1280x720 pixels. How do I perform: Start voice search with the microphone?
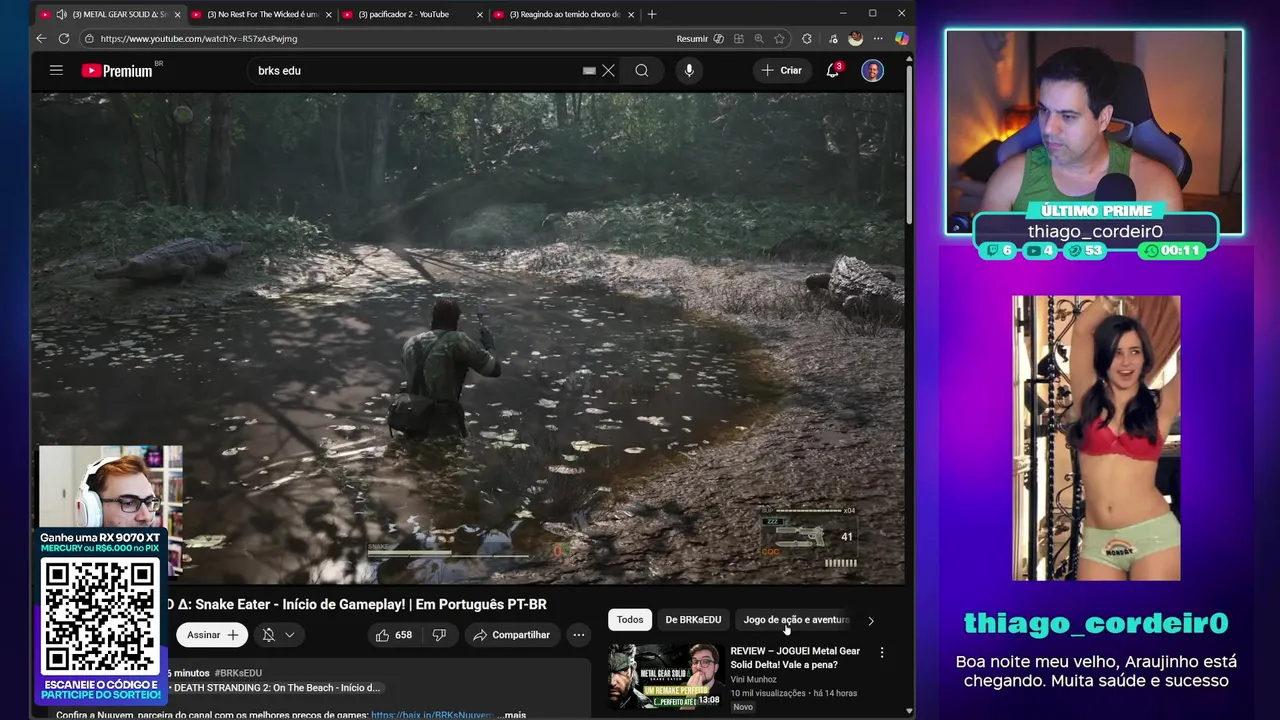tap(688, 70)
